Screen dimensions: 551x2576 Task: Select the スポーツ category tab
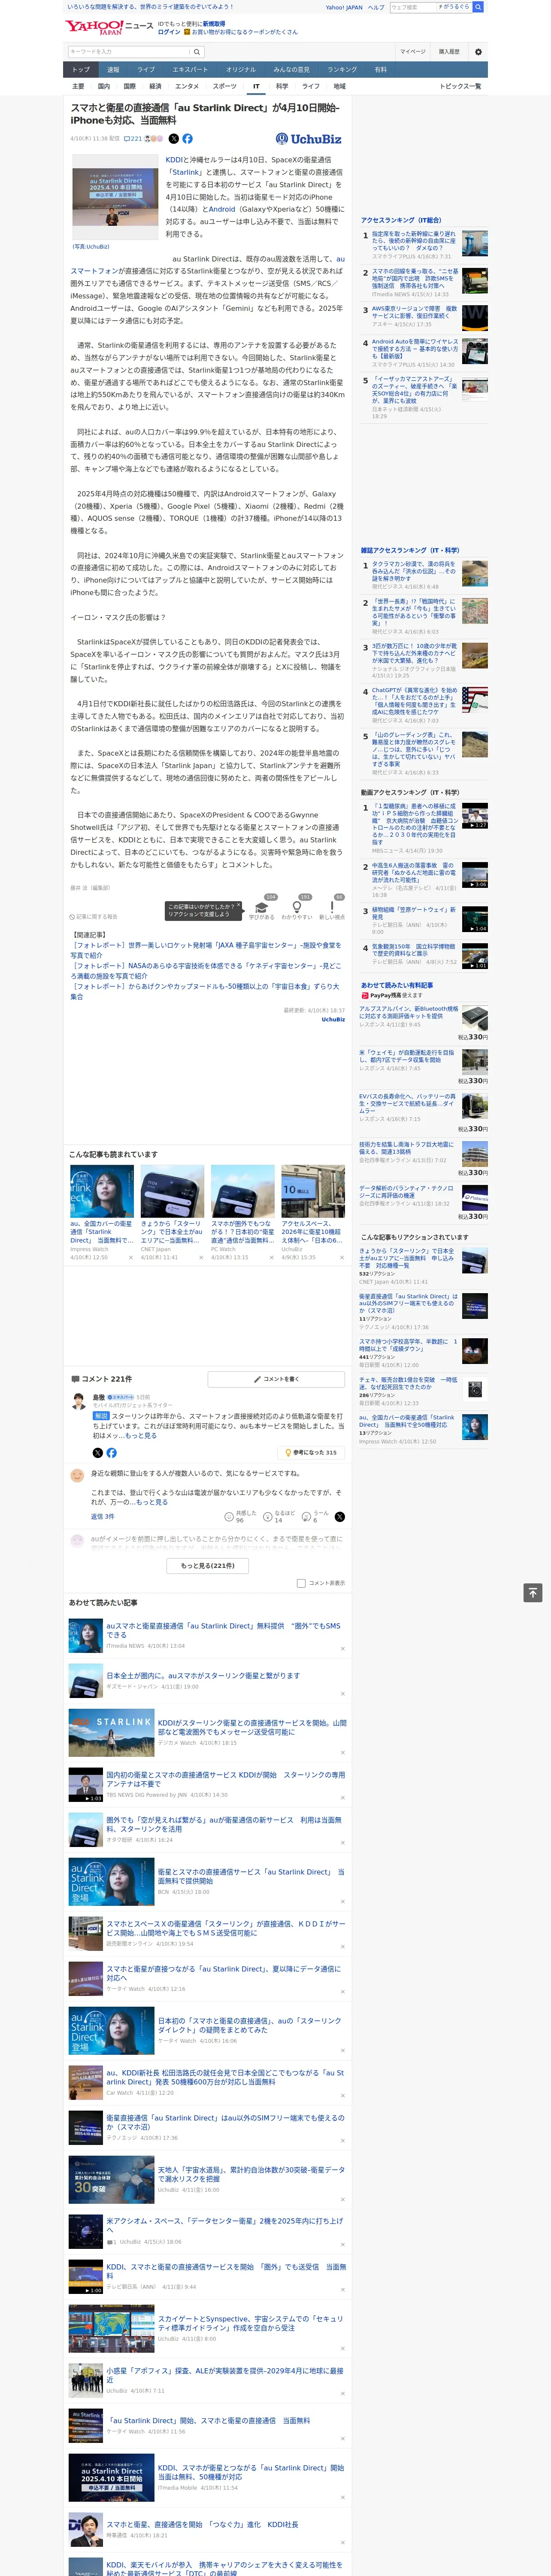[x=225, y=86]
